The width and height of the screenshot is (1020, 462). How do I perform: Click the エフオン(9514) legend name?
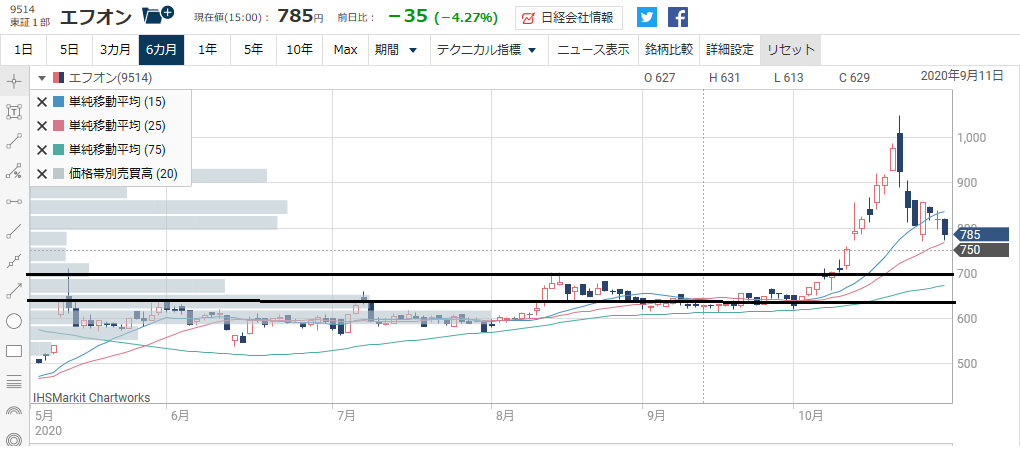click(x=110, y=78)
